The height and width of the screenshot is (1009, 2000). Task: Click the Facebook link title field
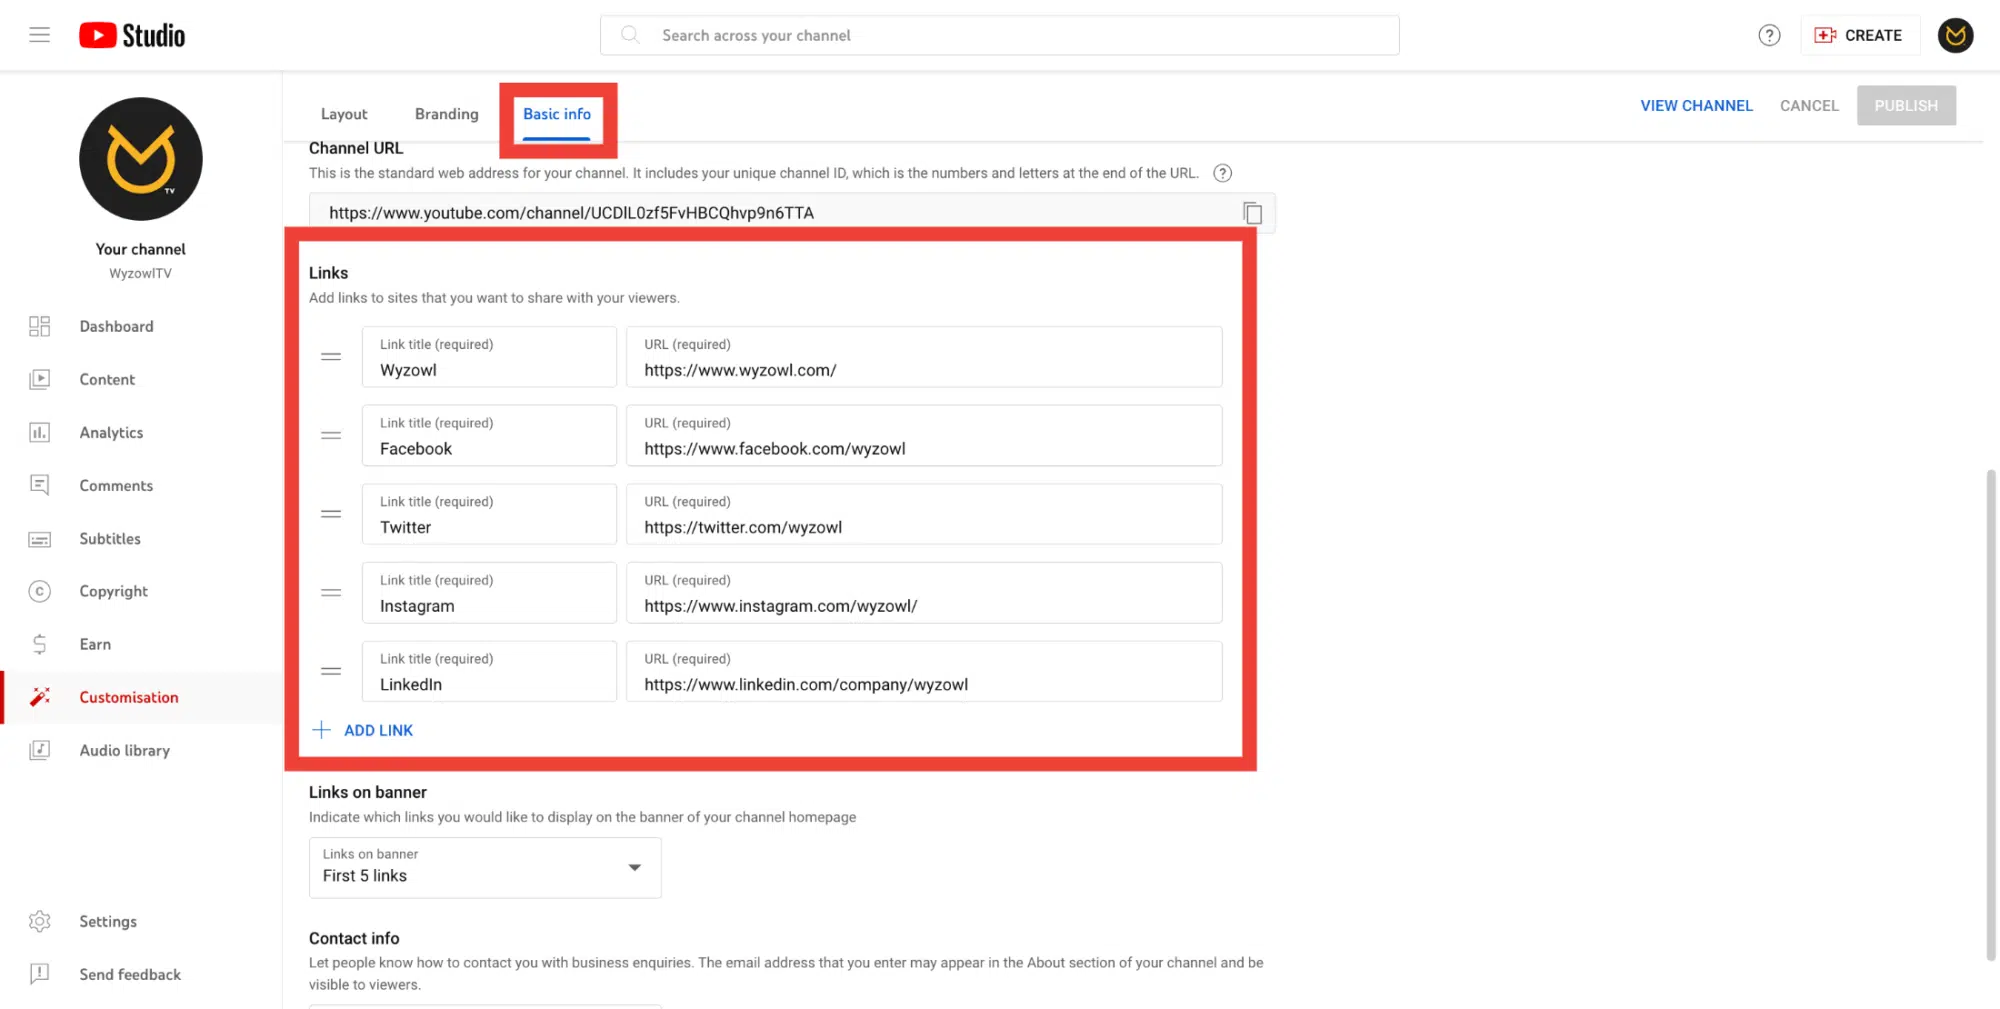click(489, 435)
